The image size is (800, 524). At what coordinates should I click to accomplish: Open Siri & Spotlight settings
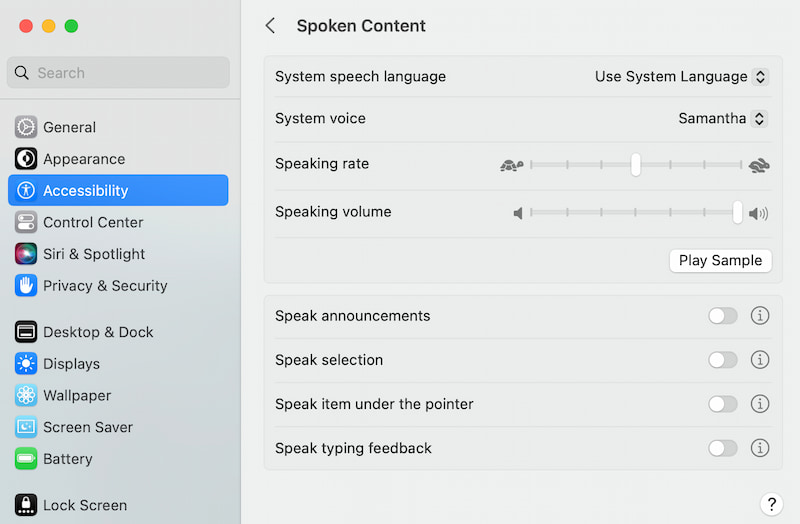pyautogui.click(x=118, y=254)
